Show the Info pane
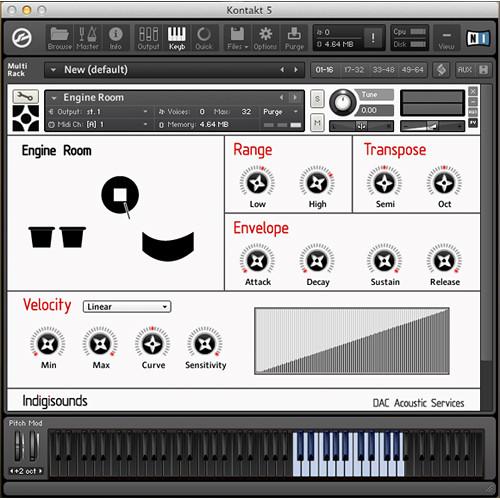The height and width of the screenshot is (500, 500). tap(115, 38)
